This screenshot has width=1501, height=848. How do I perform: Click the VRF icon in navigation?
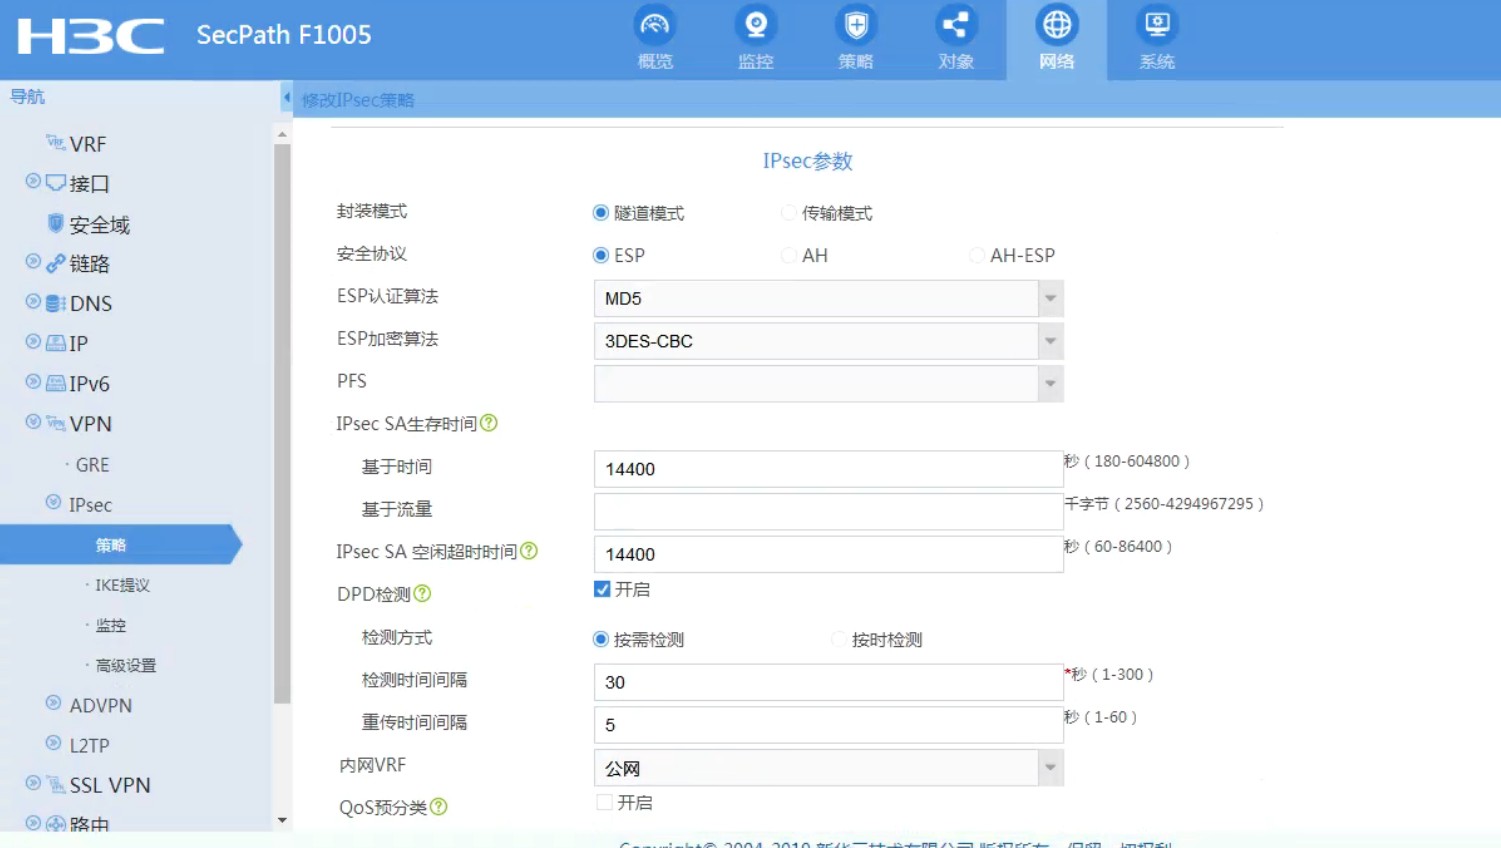(x=56, y=143)
